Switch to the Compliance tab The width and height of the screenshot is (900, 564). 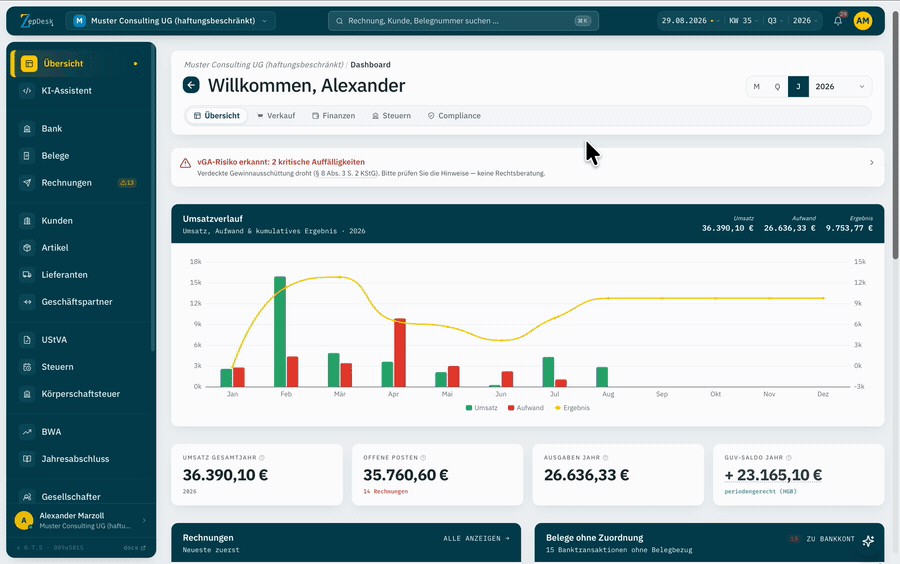(x=454, y=116)
